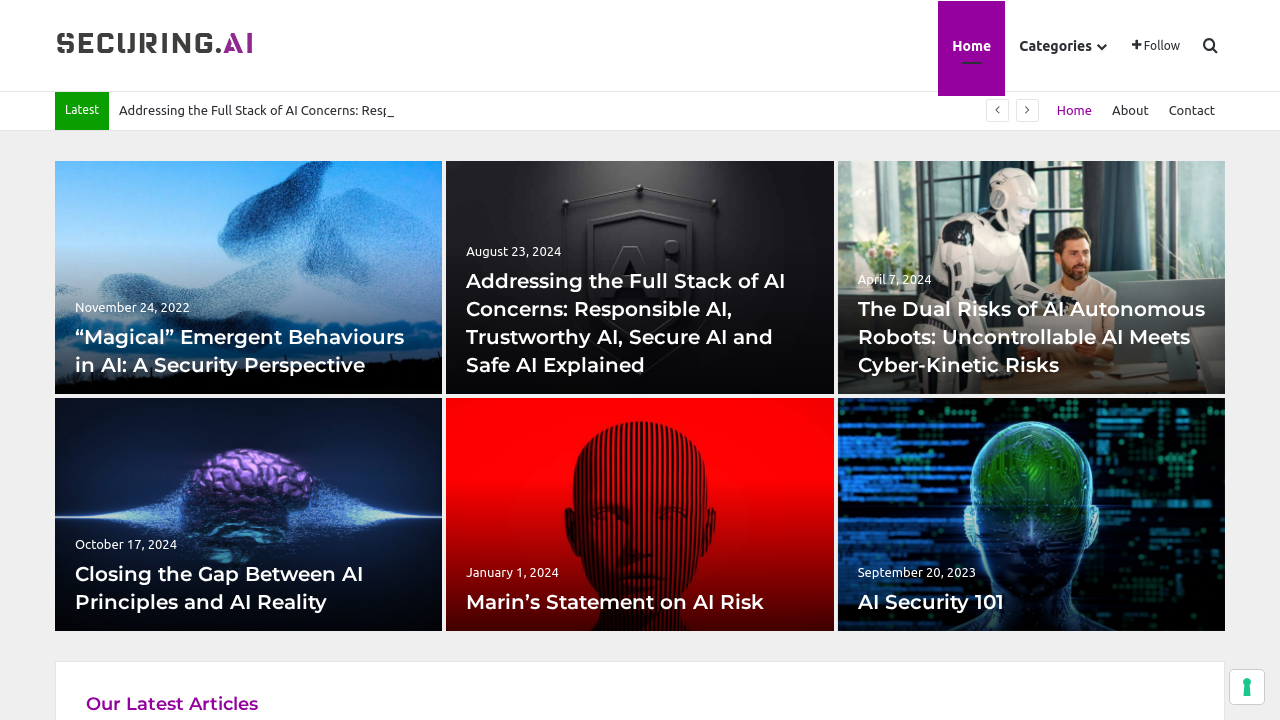Open Addressing the Full Stack article title
1280x720 pixels.
coord(625,323)
